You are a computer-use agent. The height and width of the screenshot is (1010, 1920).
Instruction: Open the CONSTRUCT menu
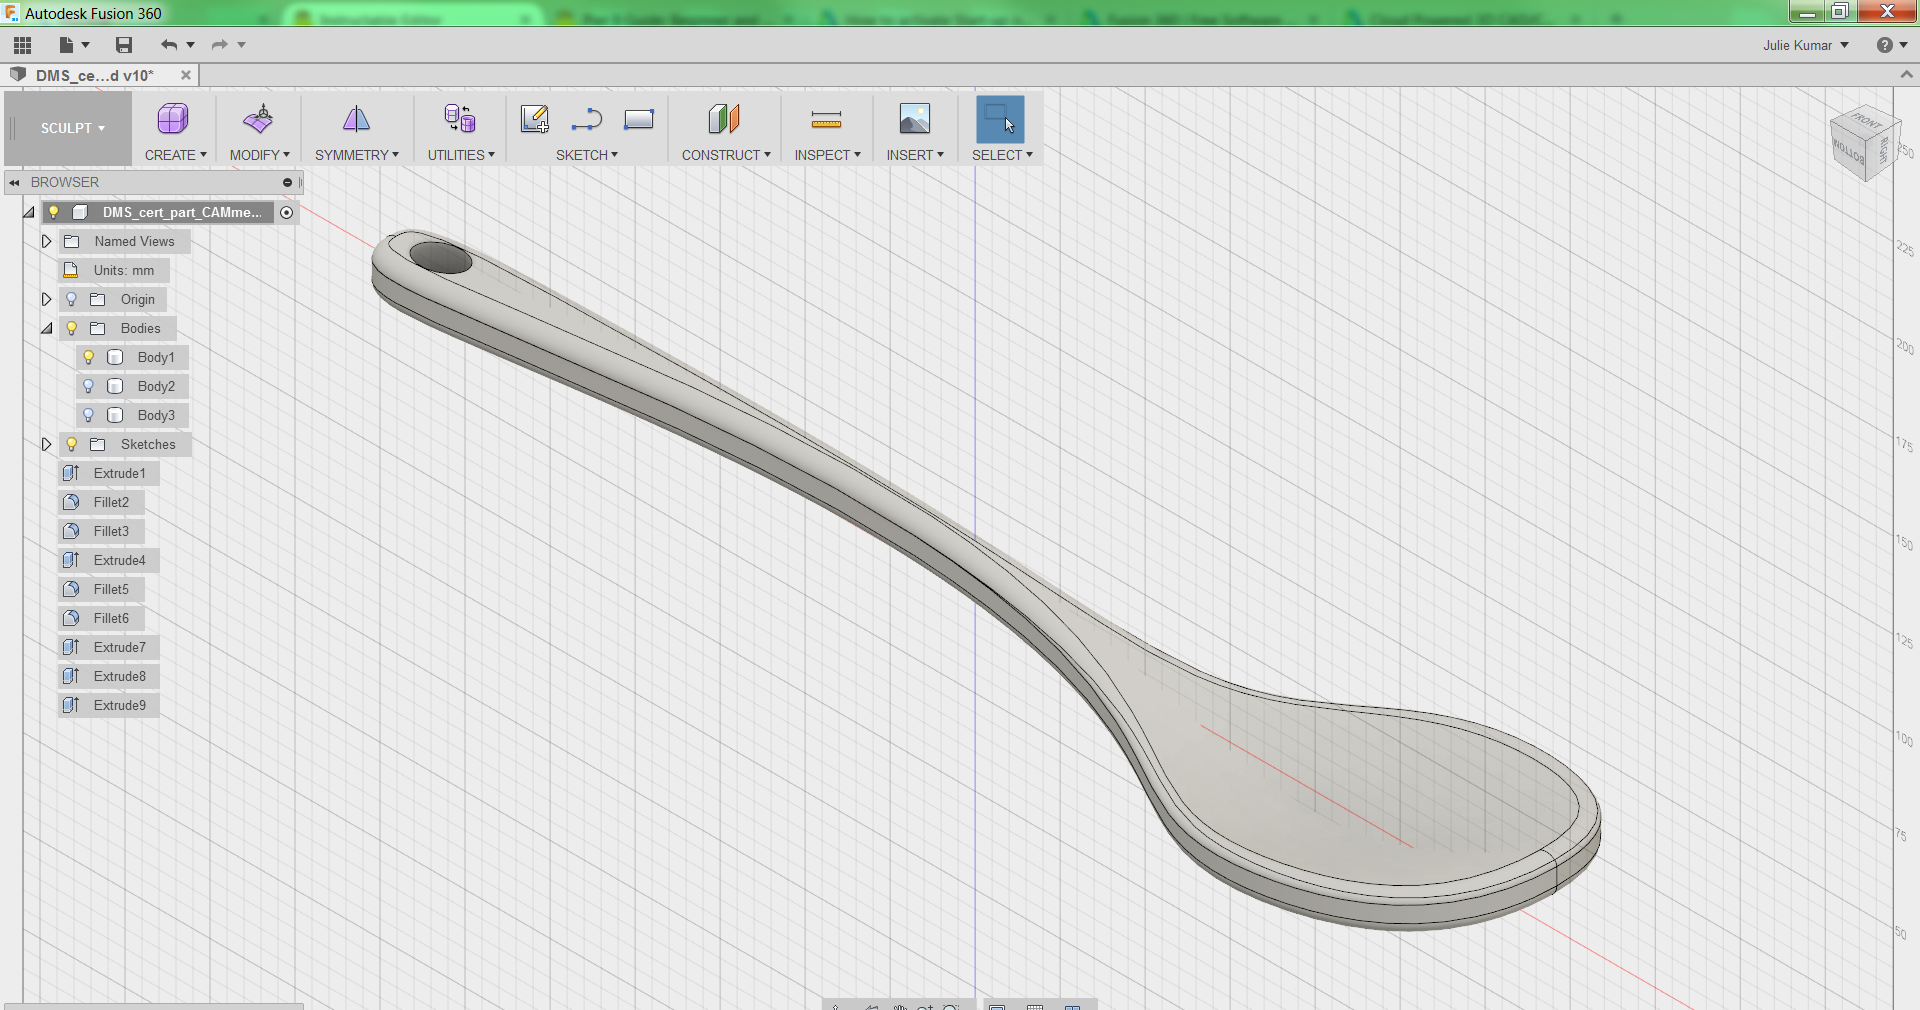point(726,155)
